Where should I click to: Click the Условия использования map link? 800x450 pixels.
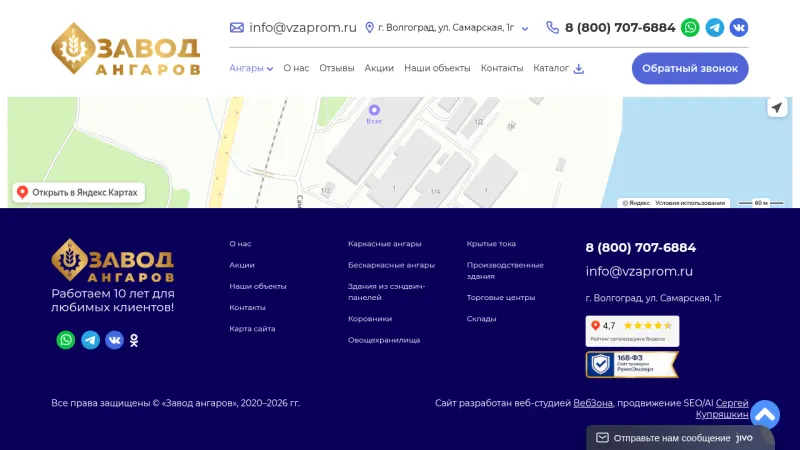pos(690,203)
